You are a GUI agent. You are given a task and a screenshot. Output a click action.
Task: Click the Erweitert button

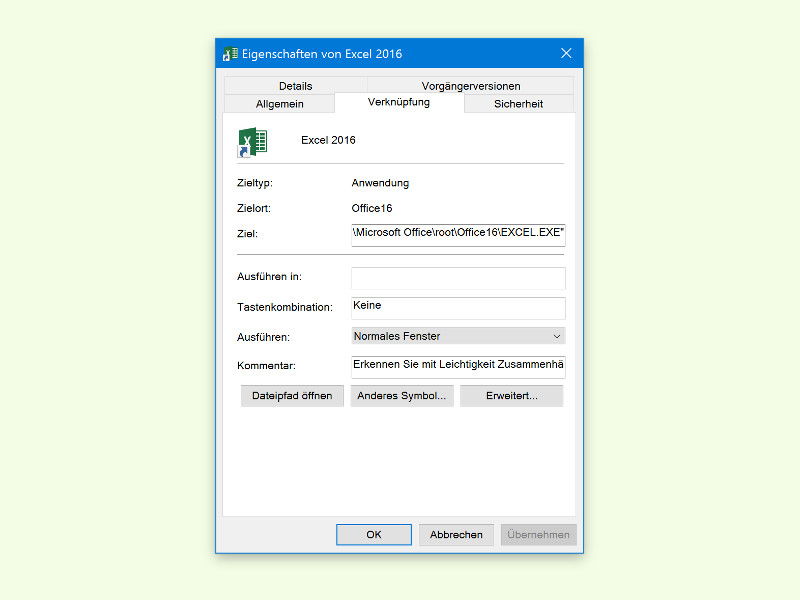(x=512, y=396)
